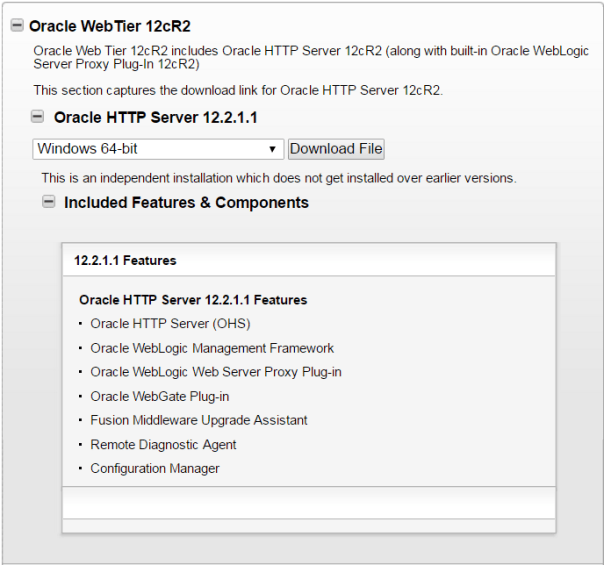Click the Oracle WebTier 12cR2 heading
The width and height of the screenshot is (604, 565).
(109, 26)
